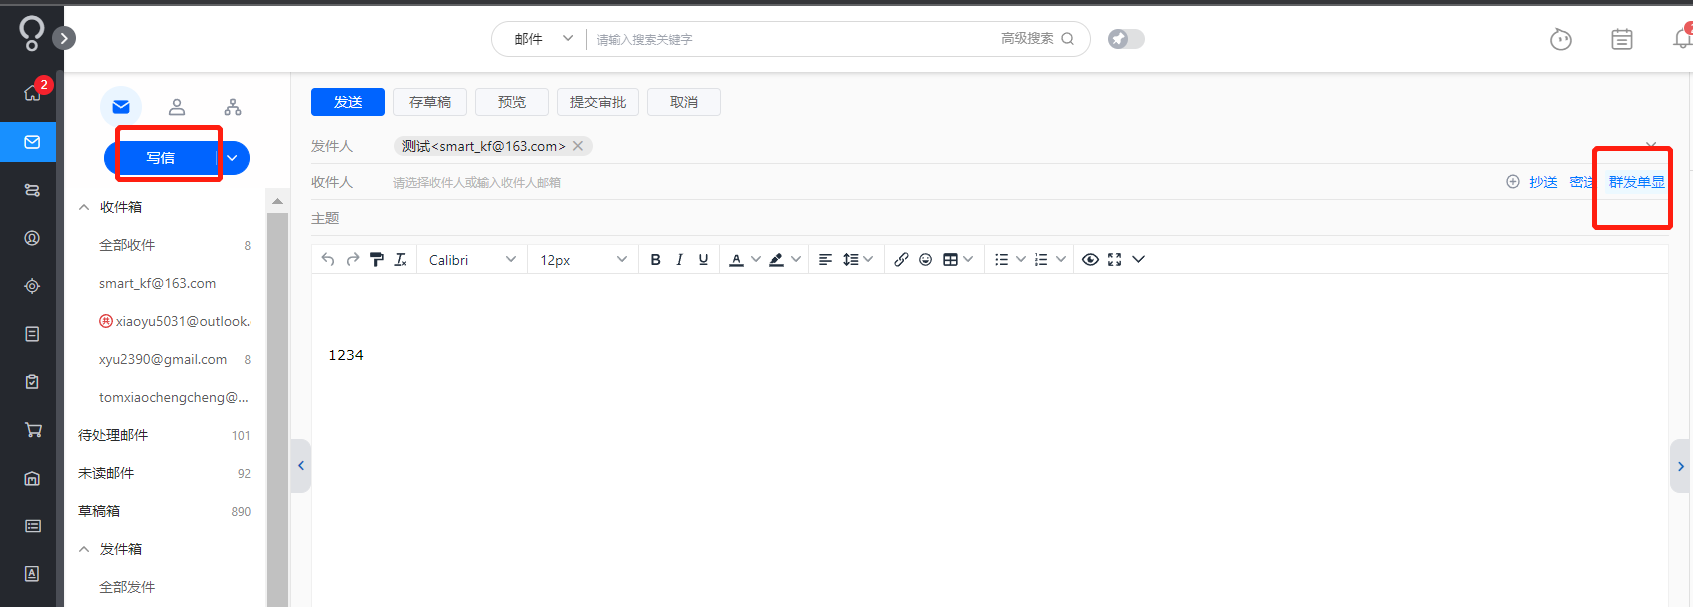1693x607 pixels.
Task: Switch to the mail tab icon
Action: tap(121, 107)
